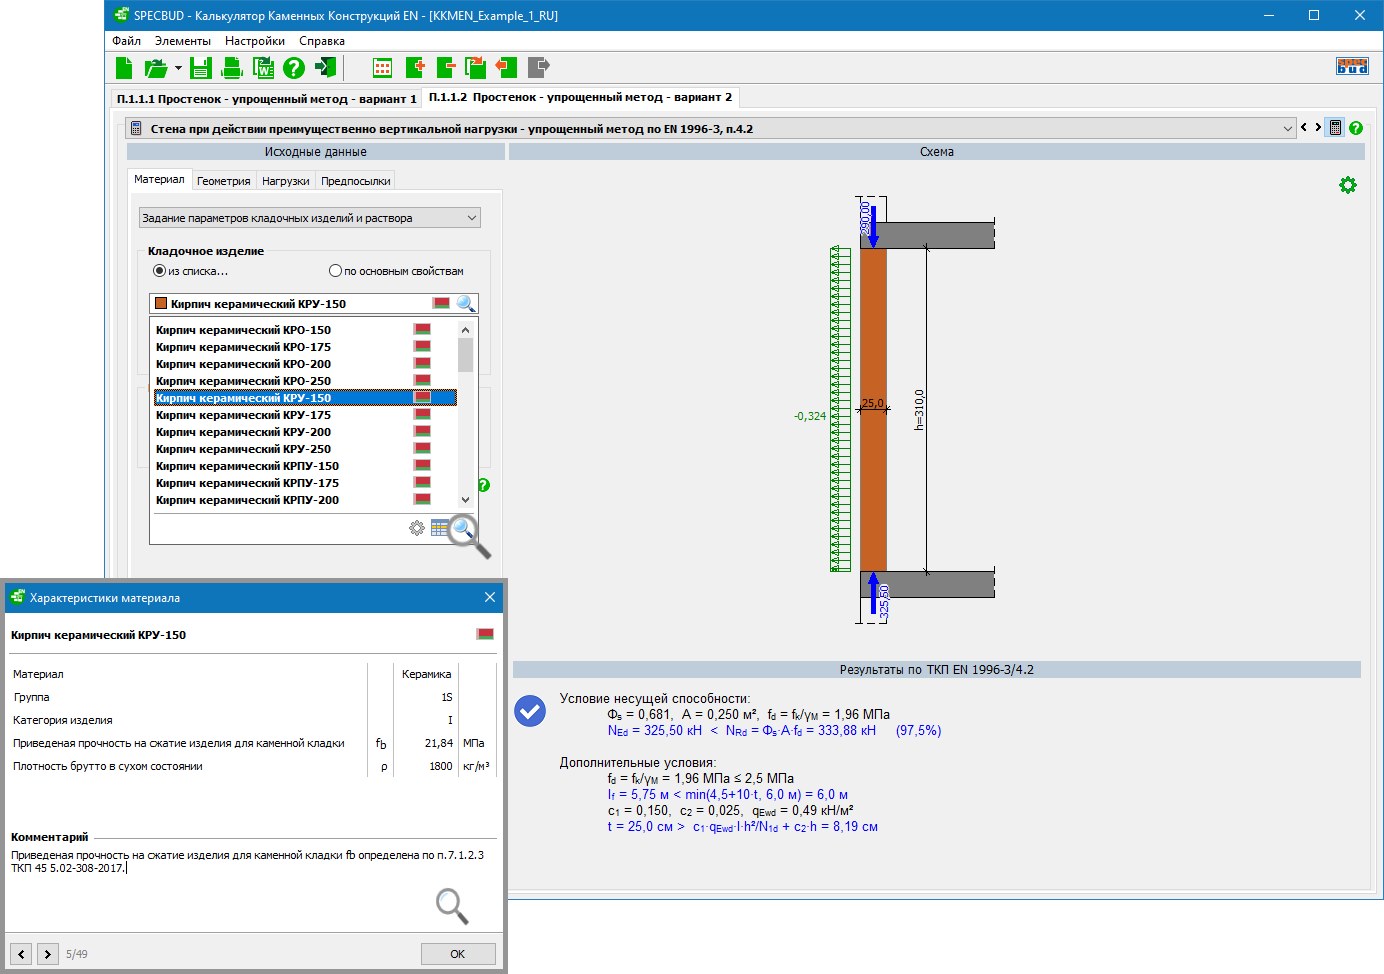Image resolution: width=1384 pixels, height=974 pixels.
Task: Open the 'Настройки' menu
Action: point(254,41)
